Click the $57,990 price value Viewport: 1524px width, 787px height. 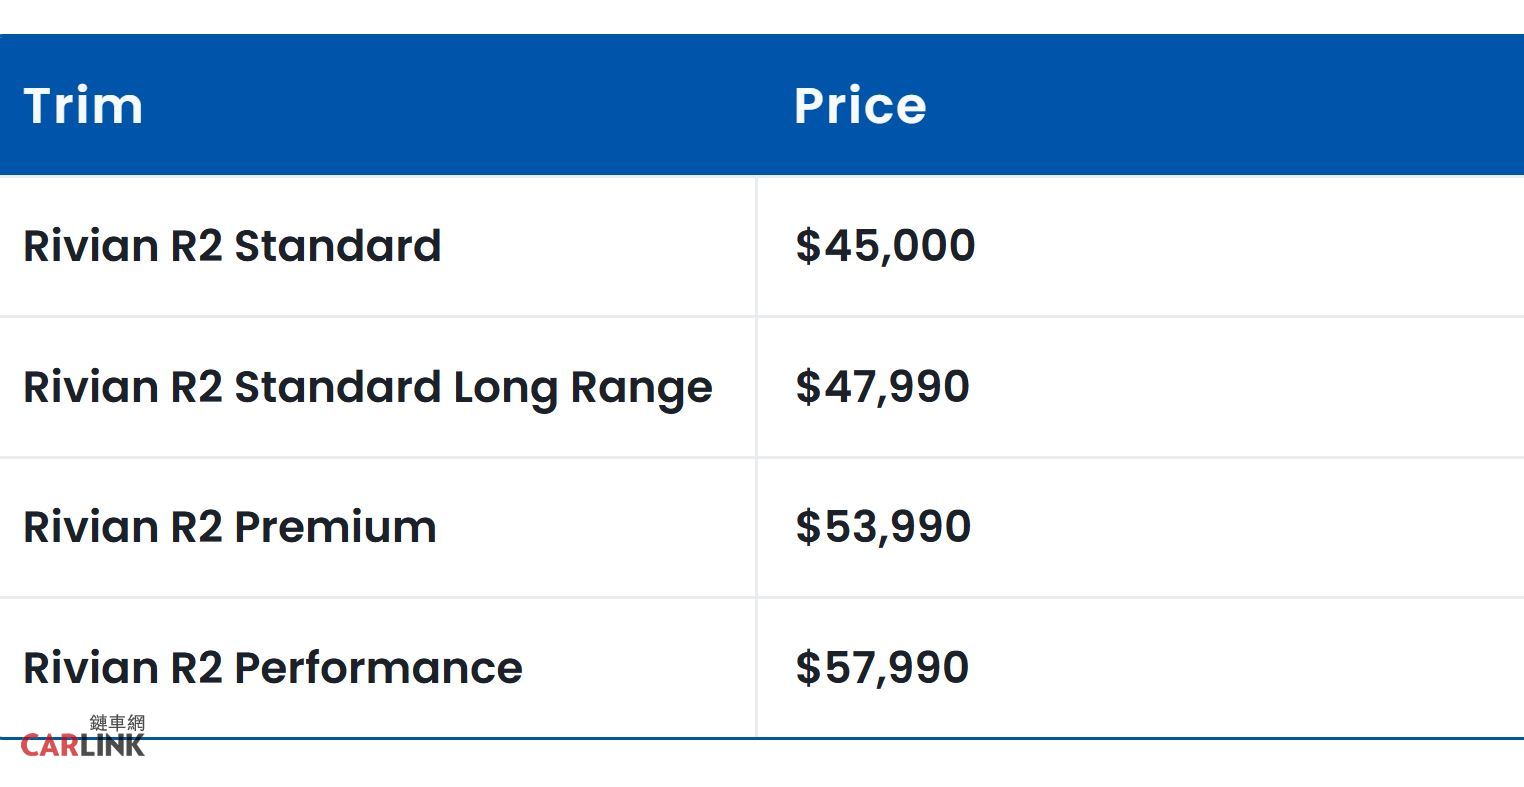(x=882, y=668)
